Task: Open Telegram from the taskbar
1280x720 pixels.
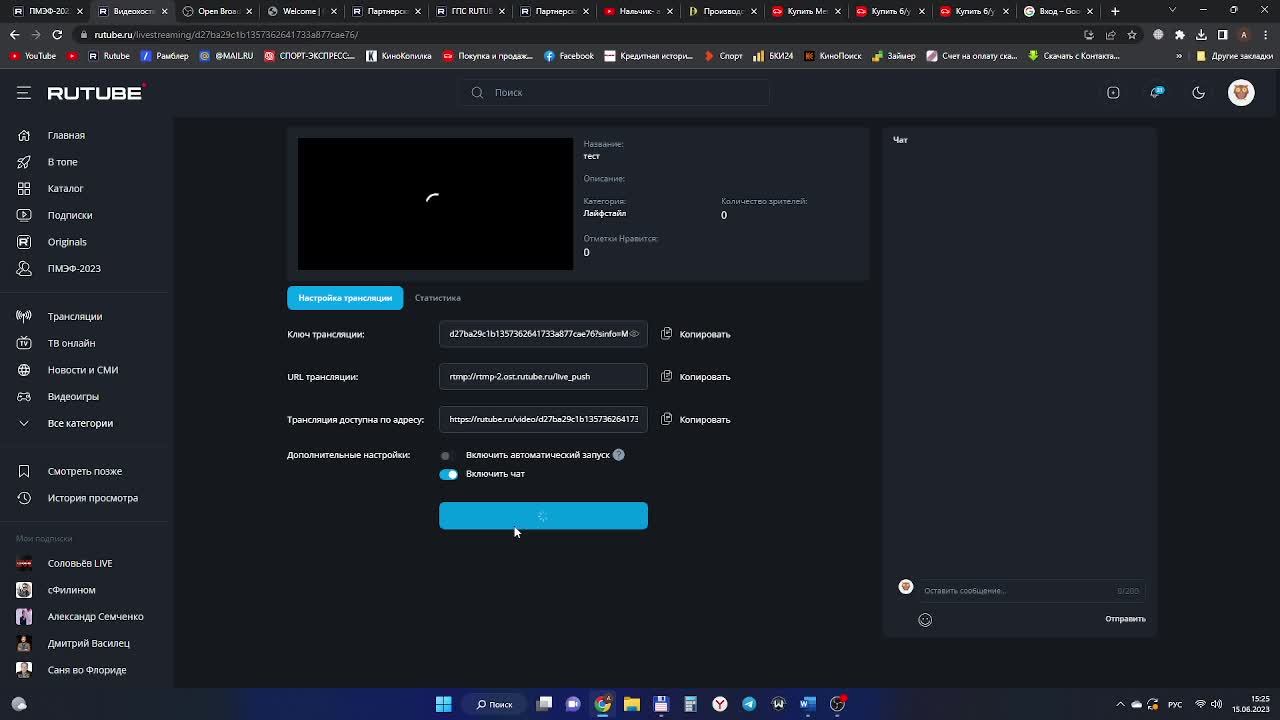Action: 749,704
